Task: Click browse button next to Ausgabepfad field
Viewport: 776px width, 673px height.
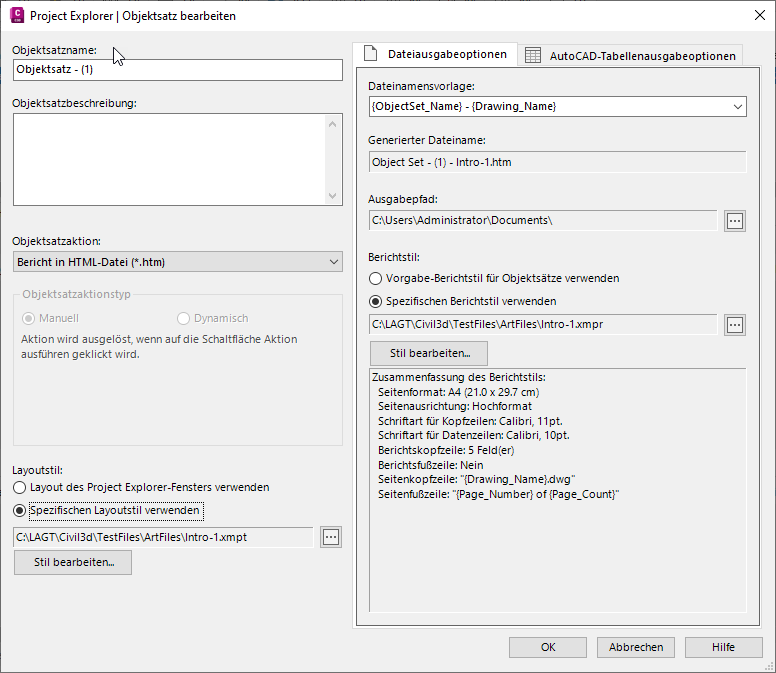Action: [735, 220]
